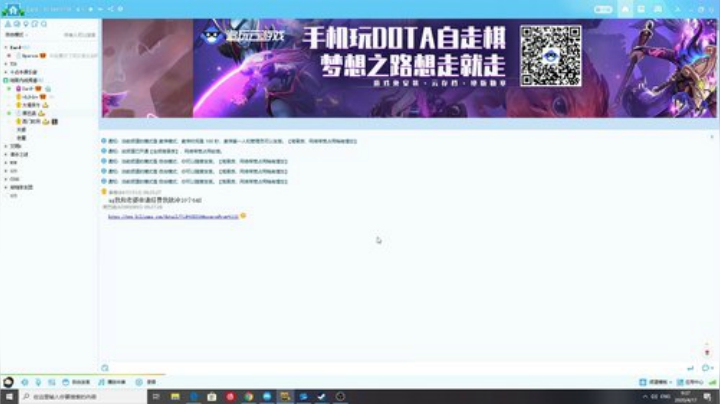Select the tab right of the home tab
This screenshot has width=720, height=404.
641,9
